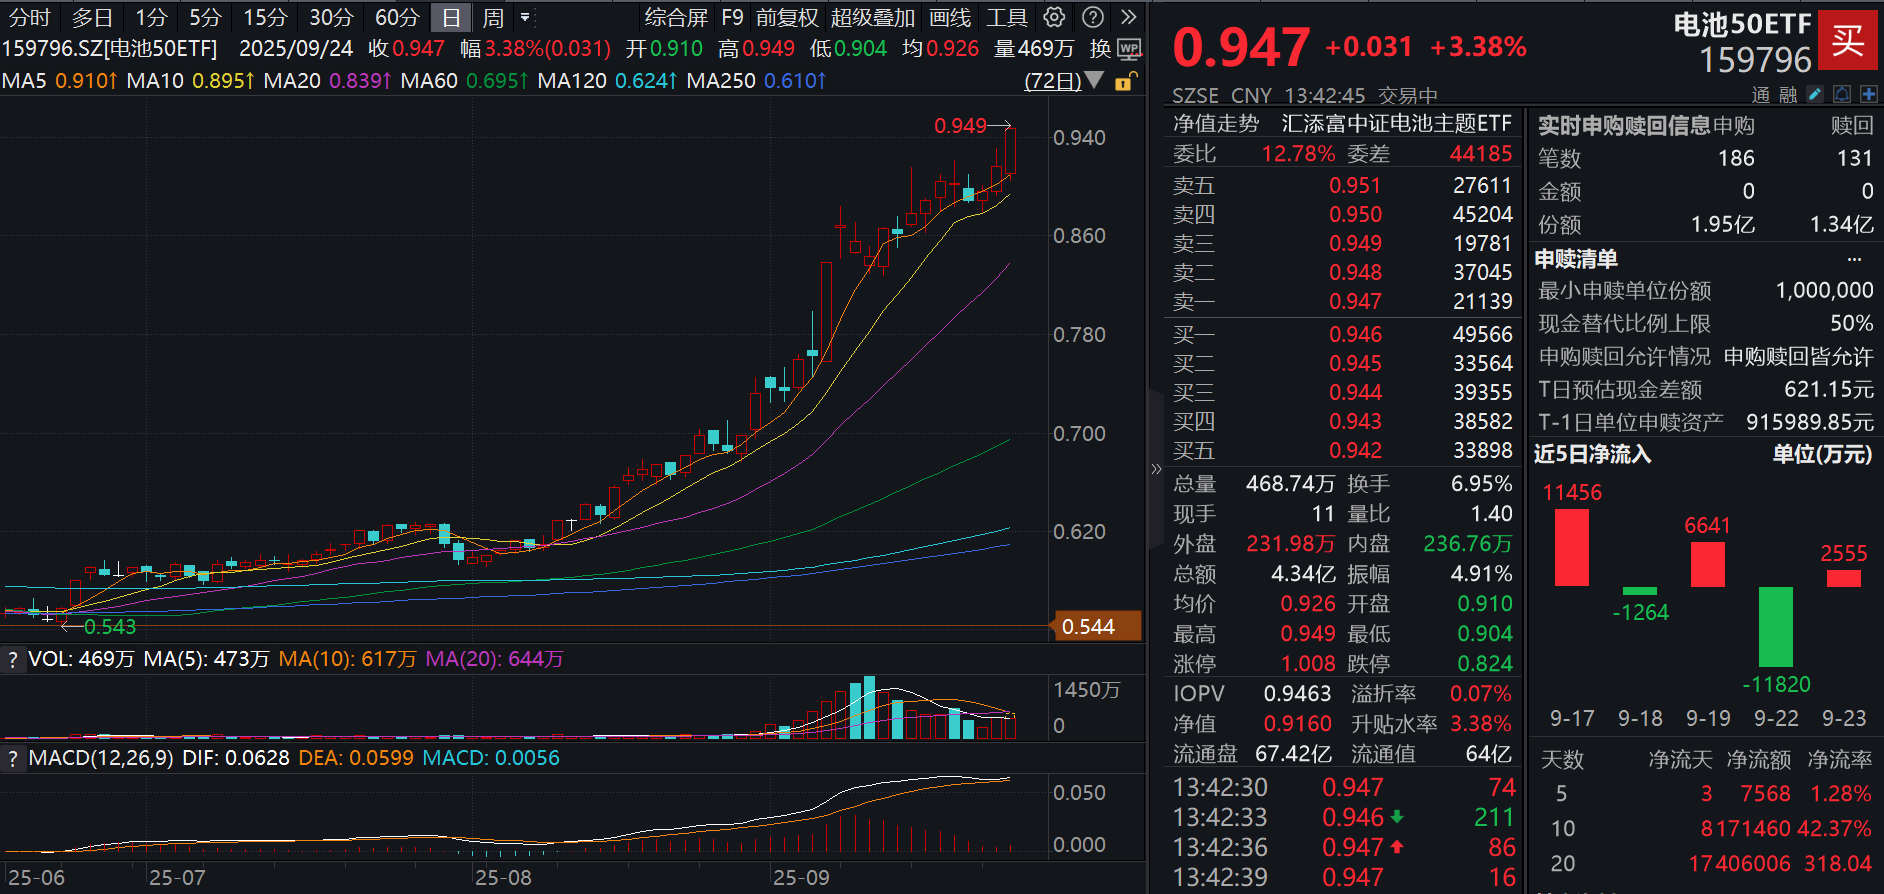Image resolution: width=1884 pixels, height=894 pixels.
Task: Open 前复权 price adjustment options
Action: (787, 17)
